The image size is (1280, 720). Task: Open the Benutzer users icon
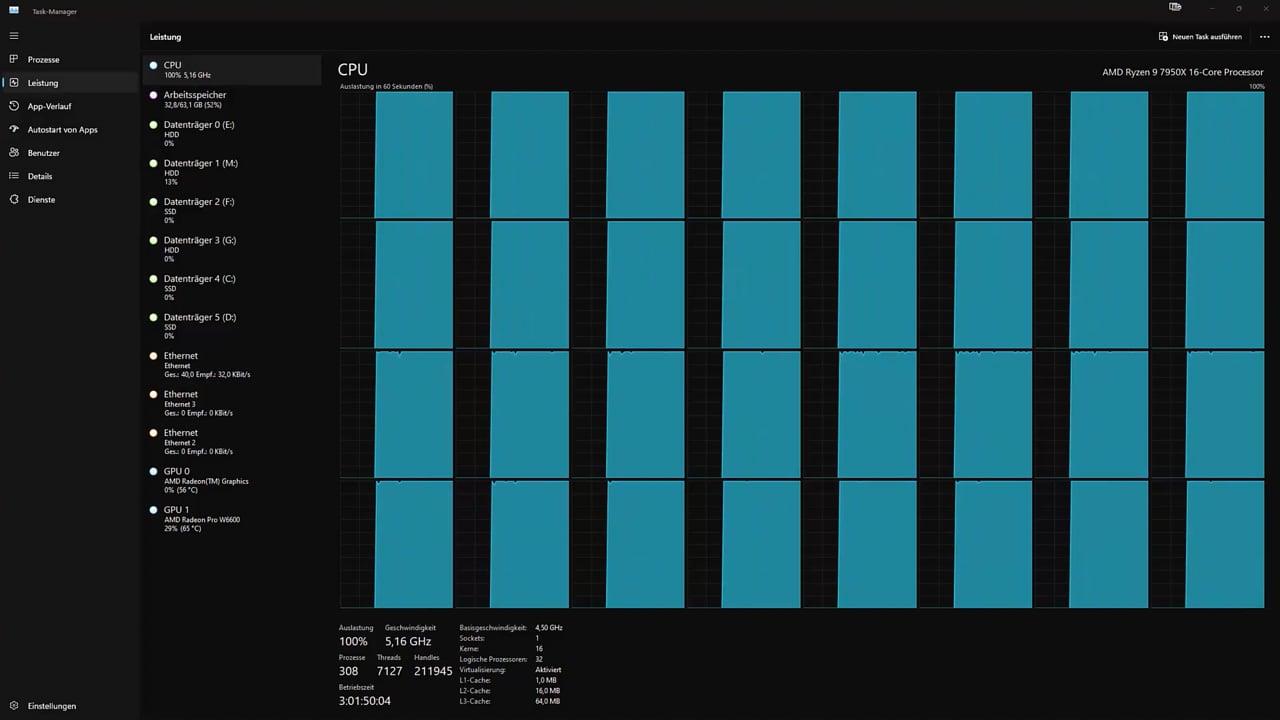click(x=14, y=153)
